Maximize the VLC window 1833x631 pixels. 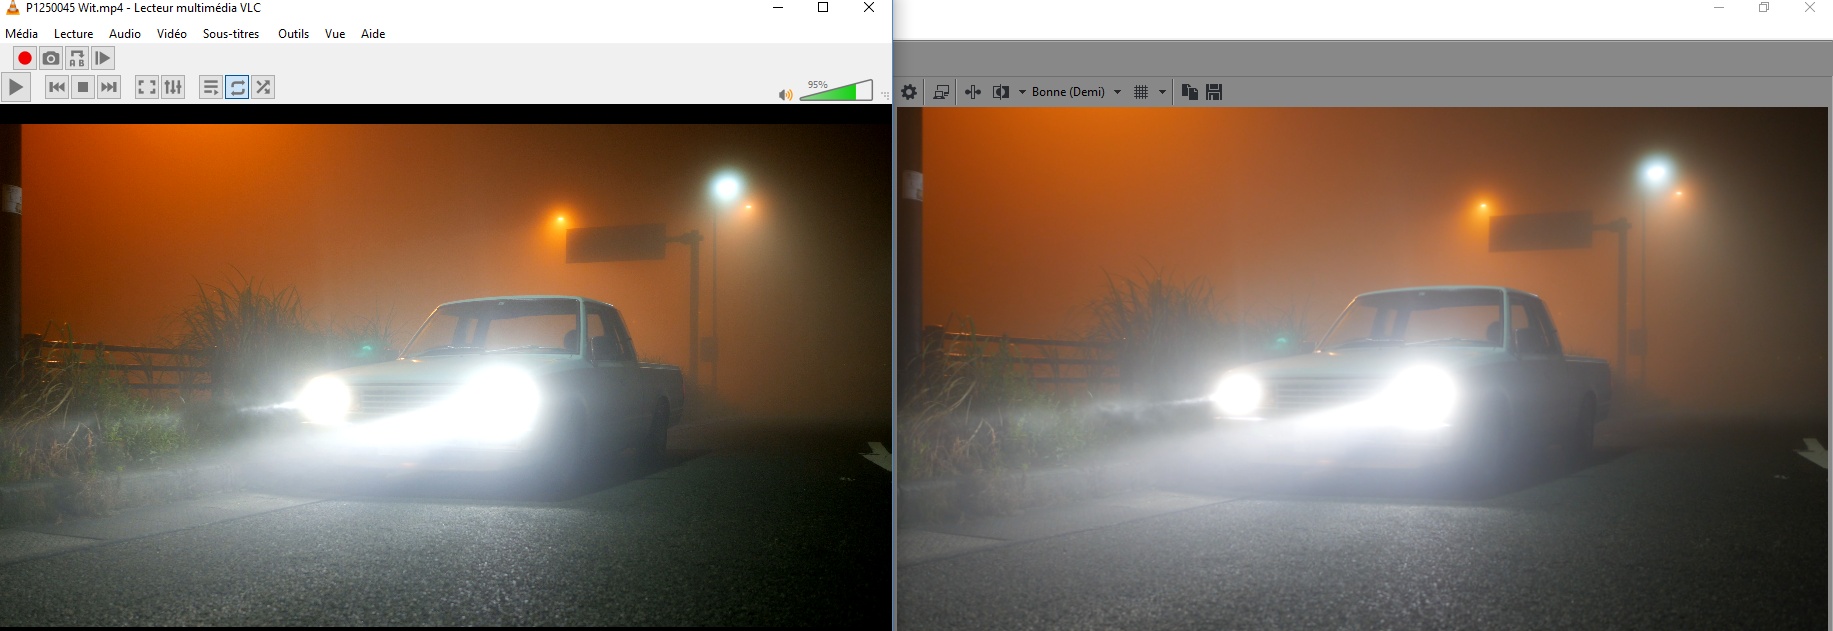pyautogui.click(x=823, y=8)
